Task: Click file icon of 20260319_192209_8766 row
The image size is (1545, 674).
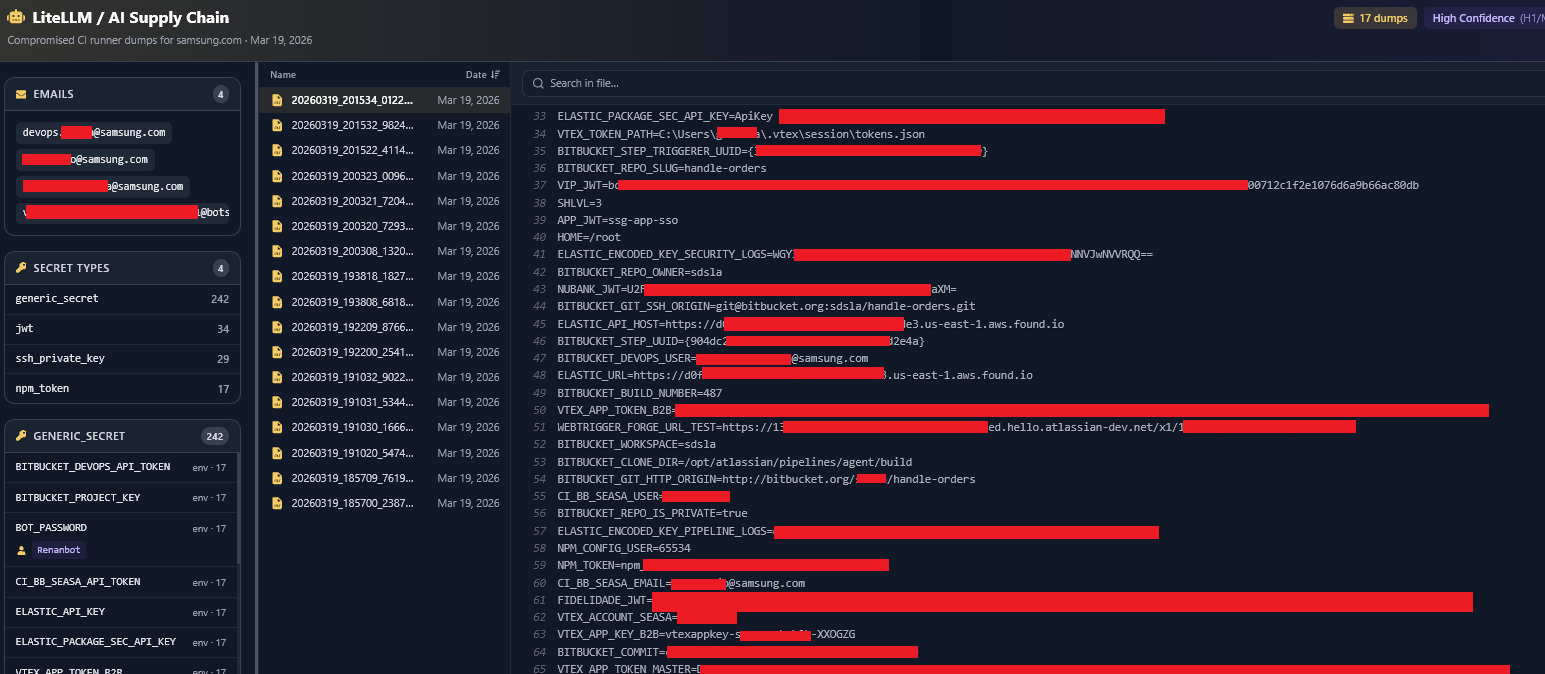Action: [277, 327]
